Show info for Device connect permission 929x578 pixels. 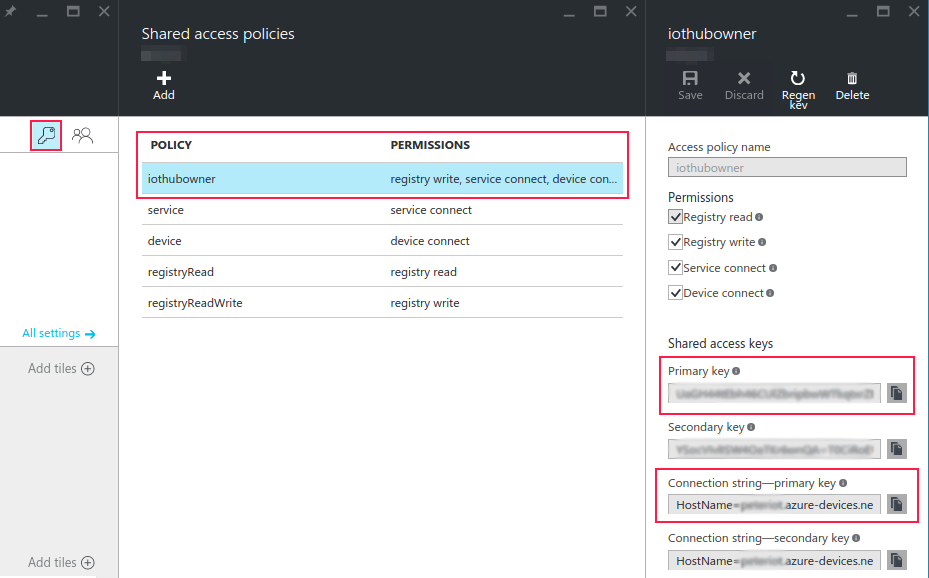coord(770,293)
